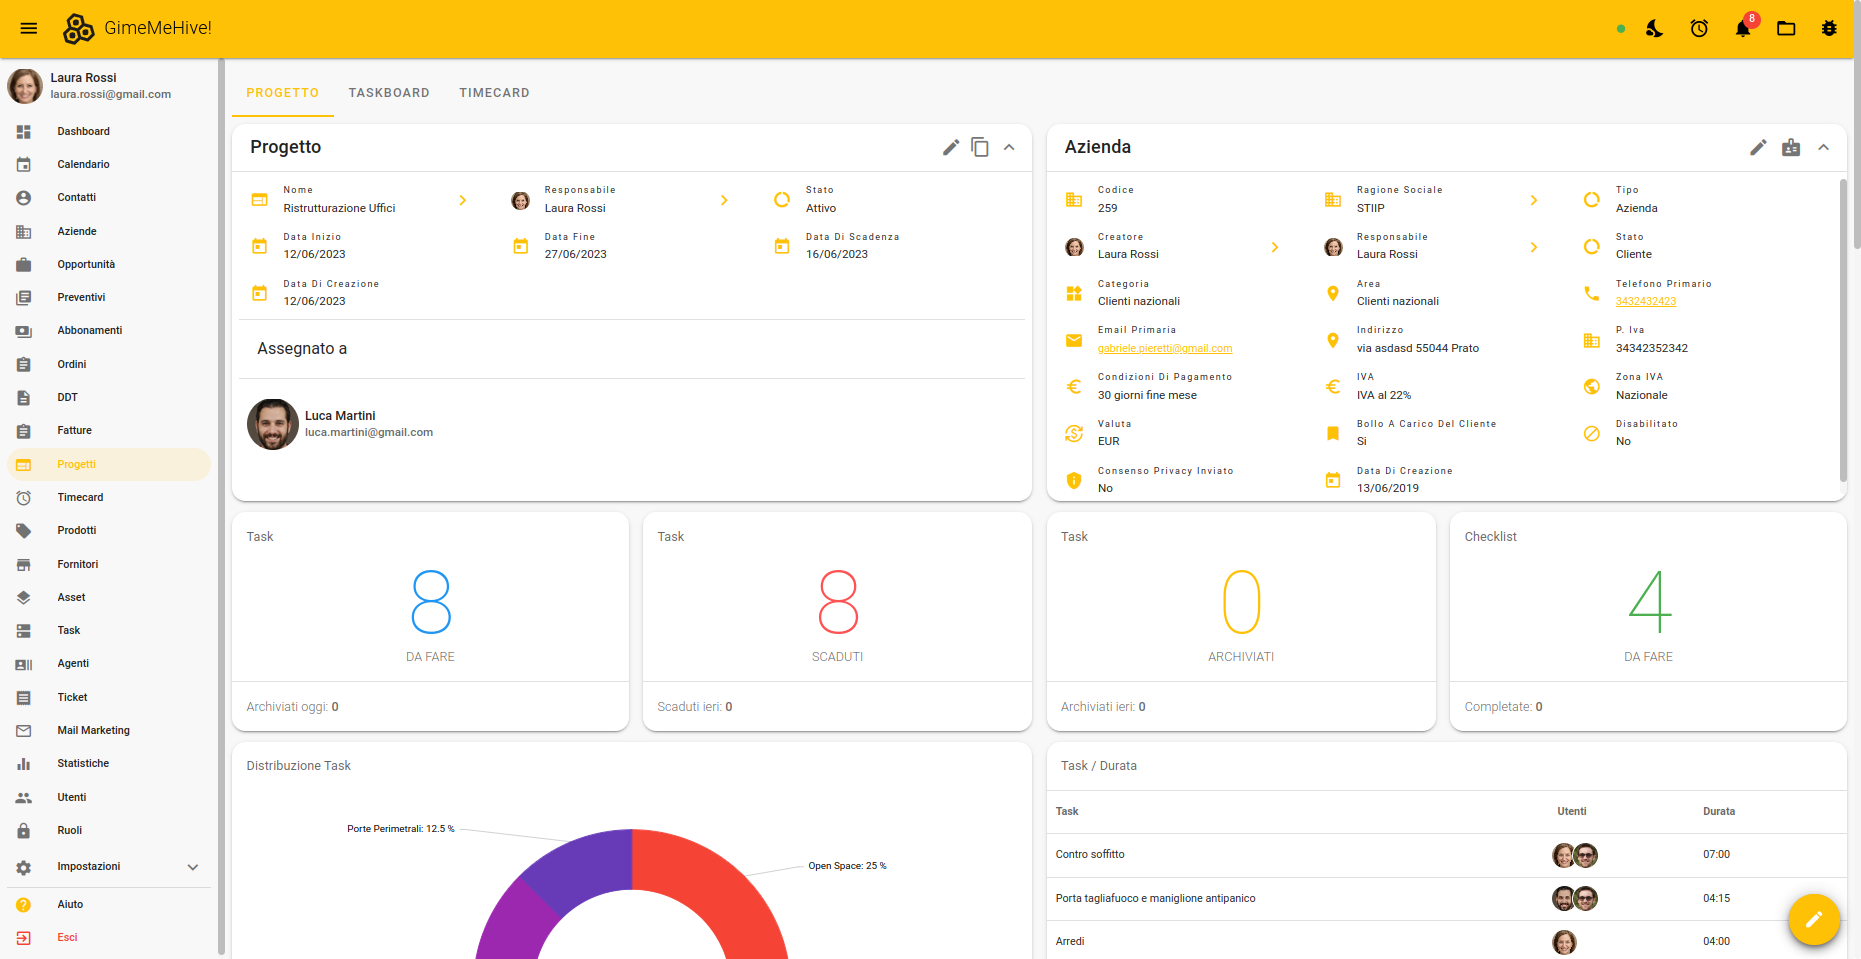Edit the Azienda card with pencil
This screenshot has height=959, width=1861.
(1758, 147)
